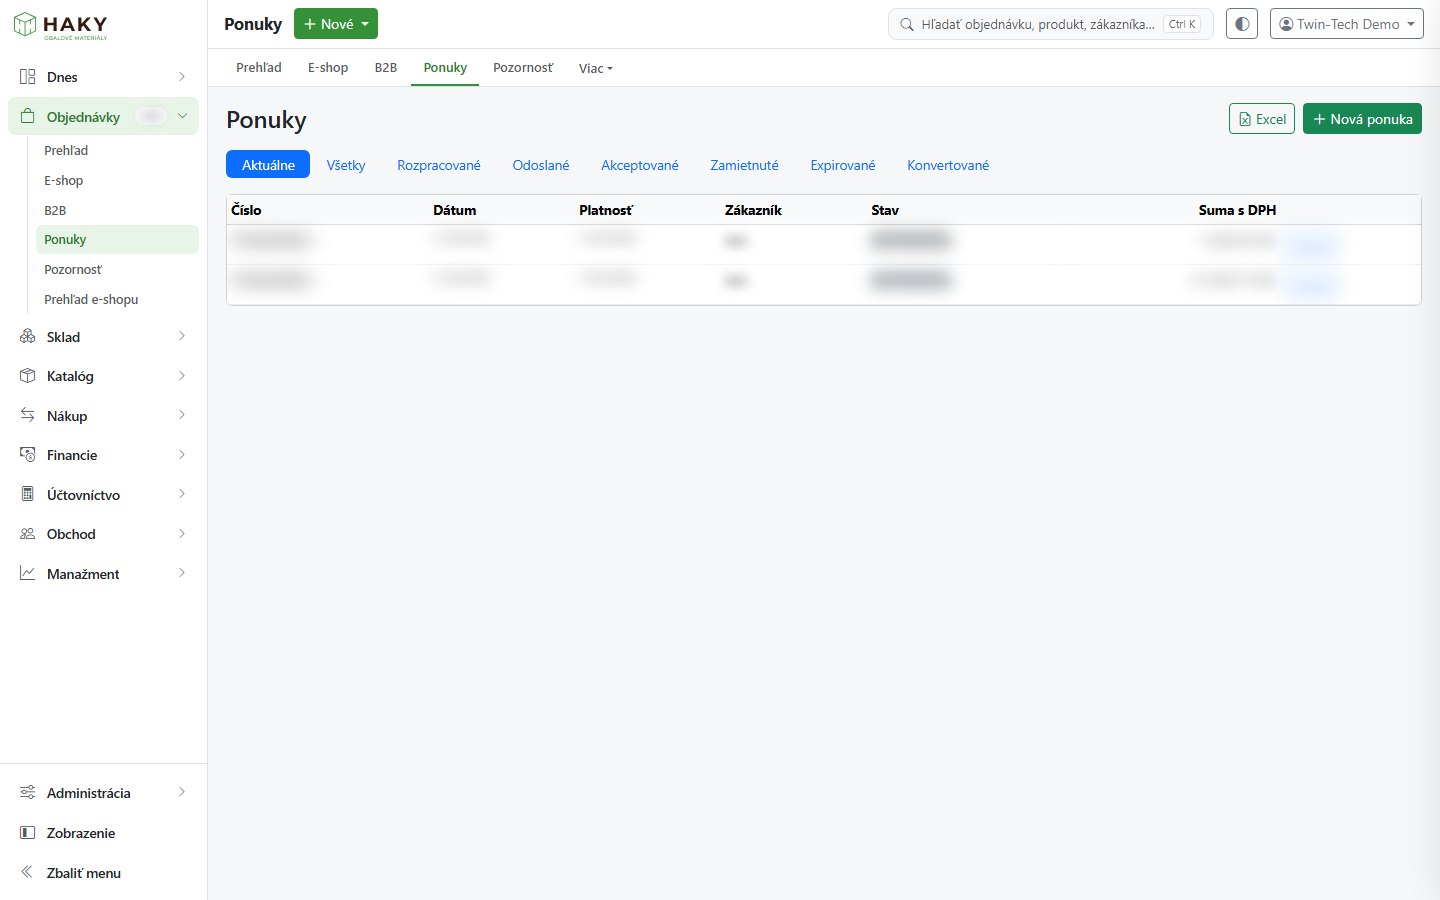Click the HAKY logo
Viewport: 1440px width, 900px height.
click(x=60, y=26)
